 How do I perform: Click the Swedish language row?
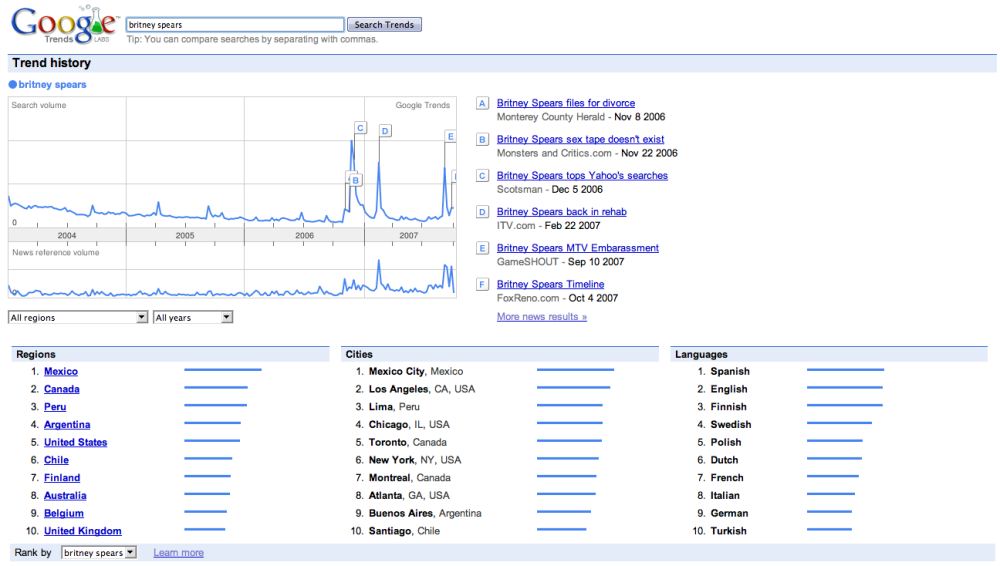tap(731, 425)
